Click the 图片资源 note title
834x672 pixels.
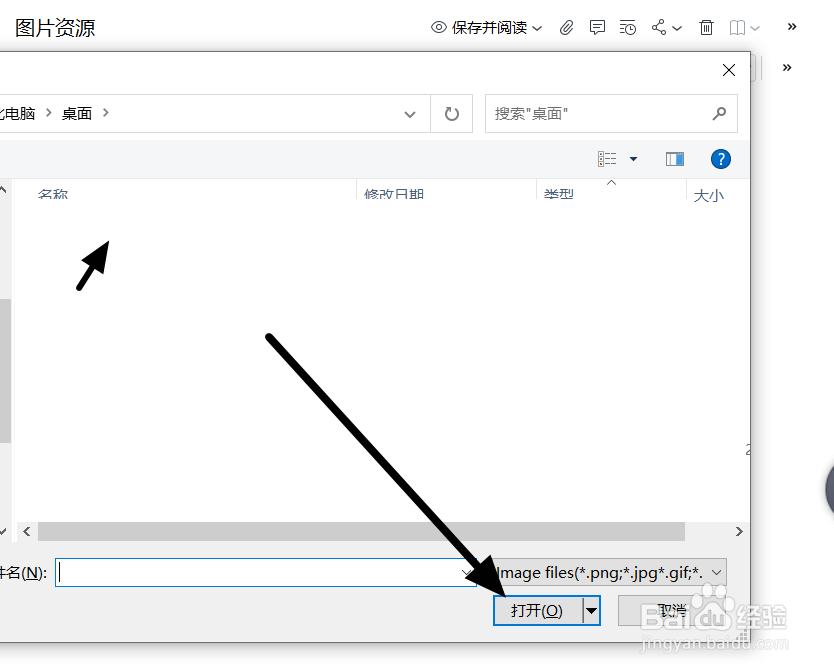click(x=55, y=28)
